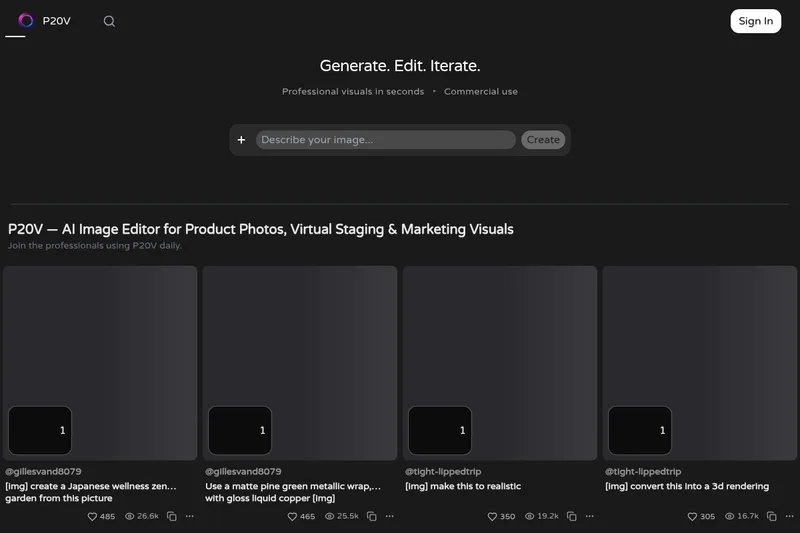
Task: Like the matte pine green metallic wrap post
Action: pyautogui.click(x=292, y=517)
